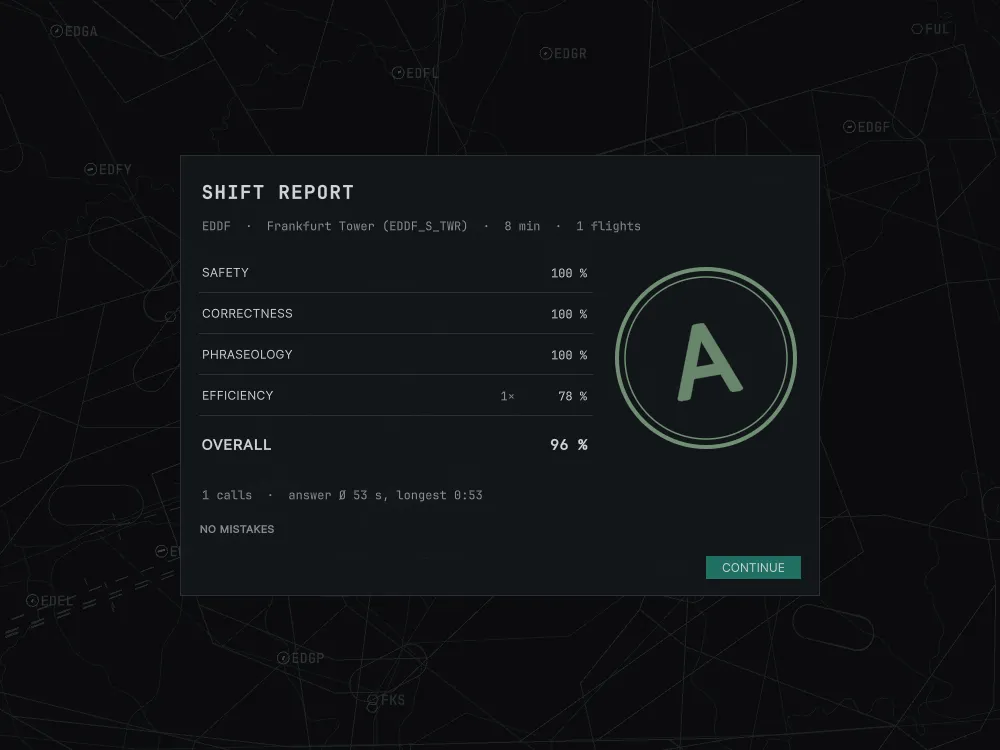Viewport: 1000px width, 750px height.
Task: Click the 'answer Ø 53 s, longest 0:53' text
Action: coord(385,495)
